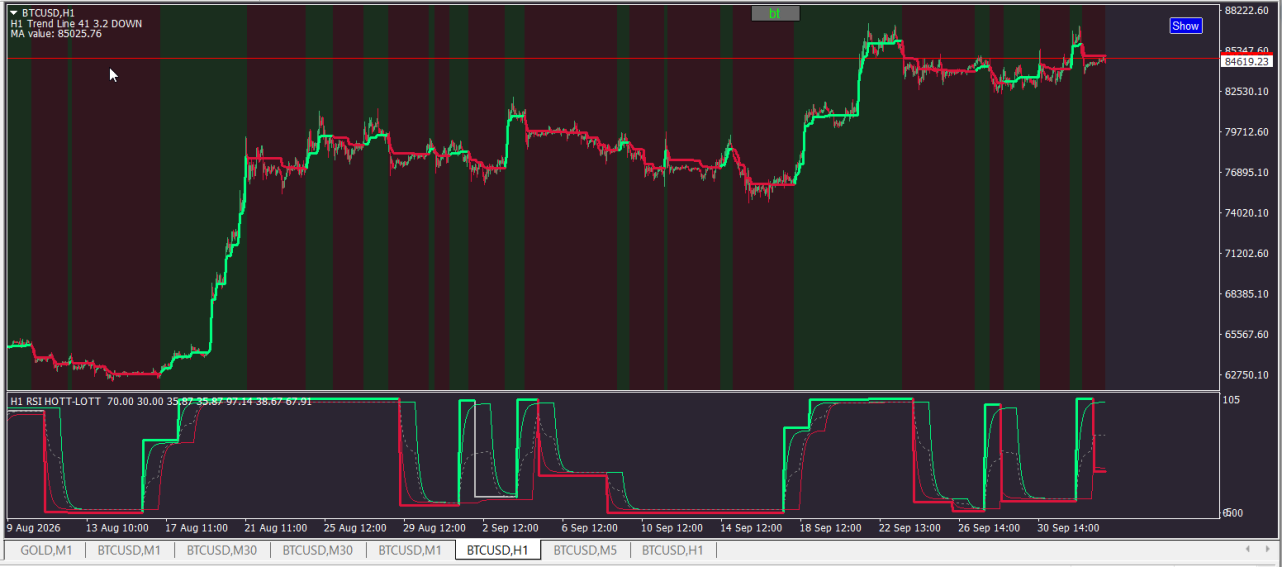This screenshot has height=567, width=1282.
Task: Click the 71202.60 price axis label
Action: (1246, 253)
